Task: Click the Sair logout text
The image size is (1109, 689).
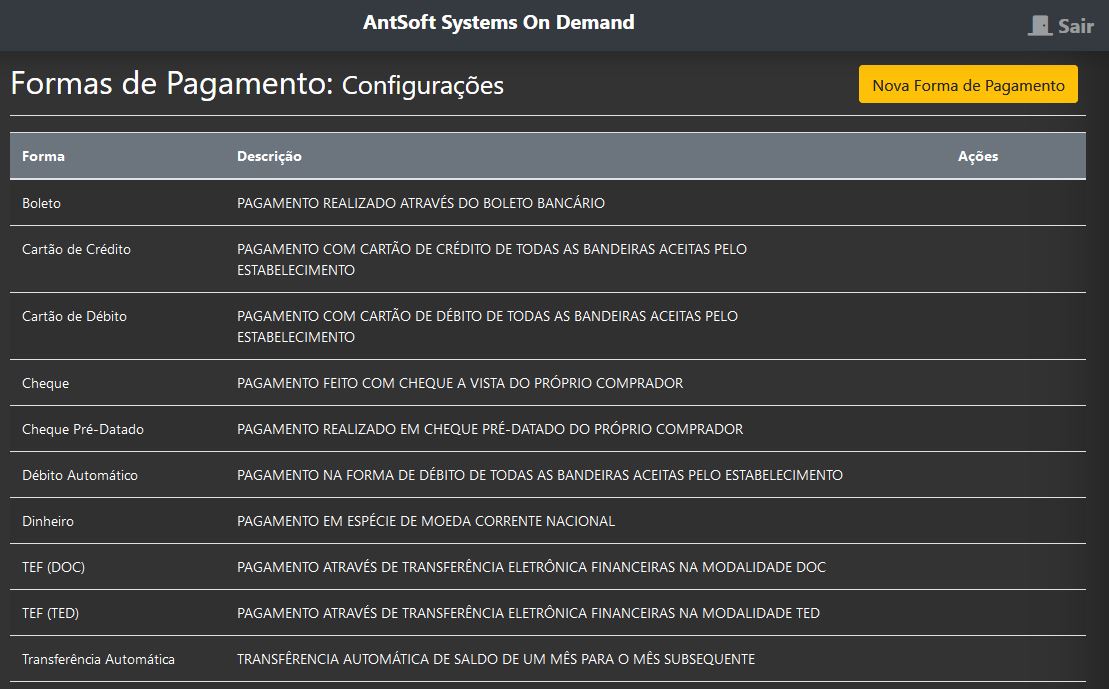Action: point(1076,26)
